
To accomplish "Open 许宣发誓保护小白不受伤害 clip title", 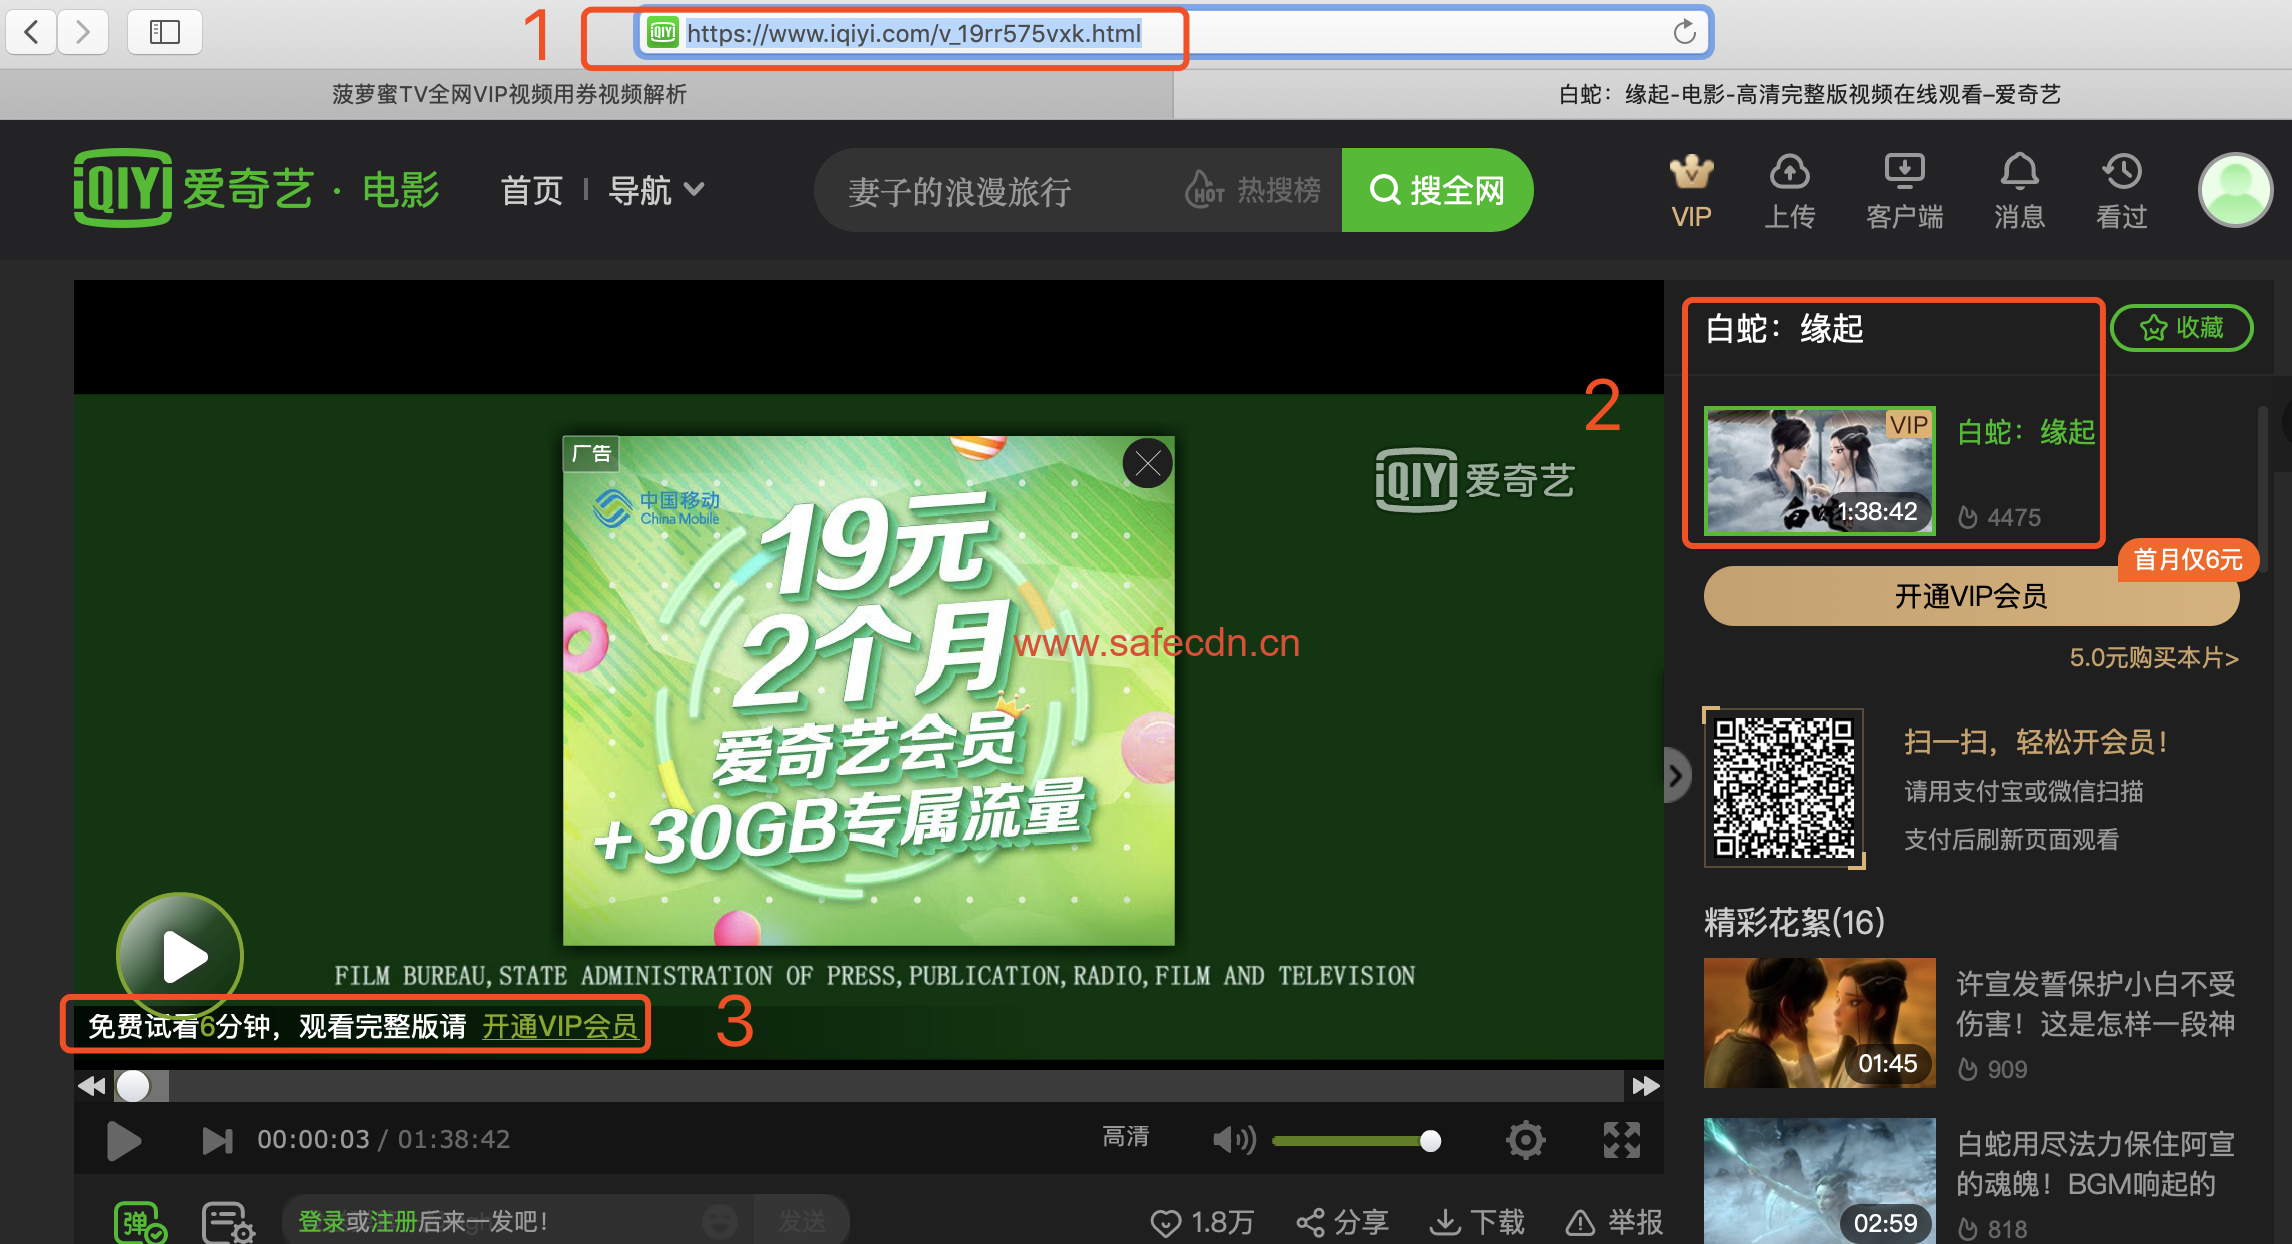I will pyautogui.click(x=2095, y=1004).
